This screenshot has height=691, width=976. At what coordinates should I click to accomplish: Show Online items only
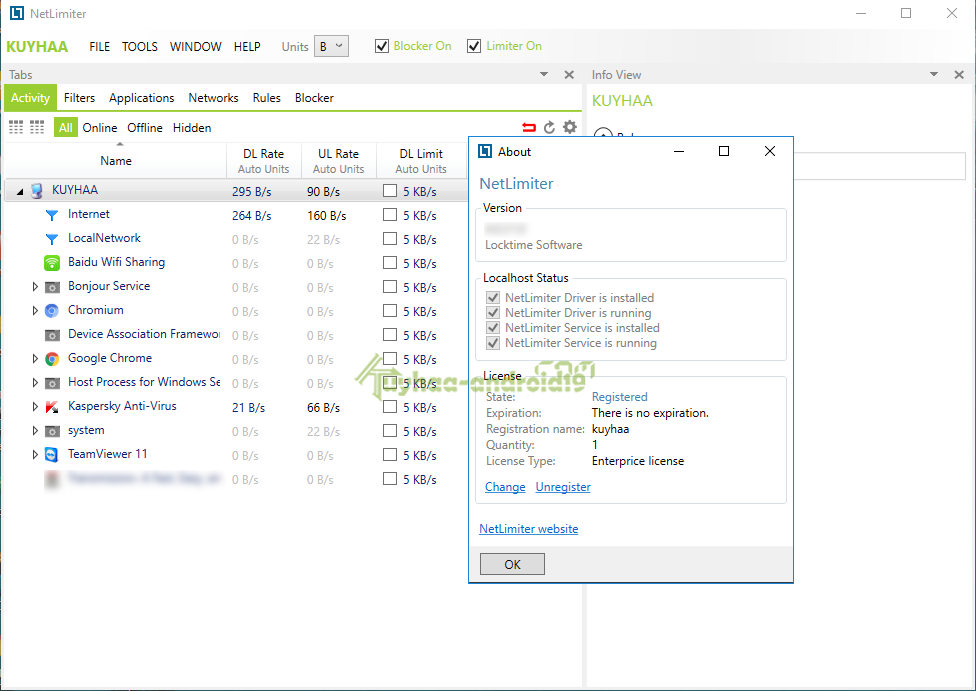(x=100, y=128)
